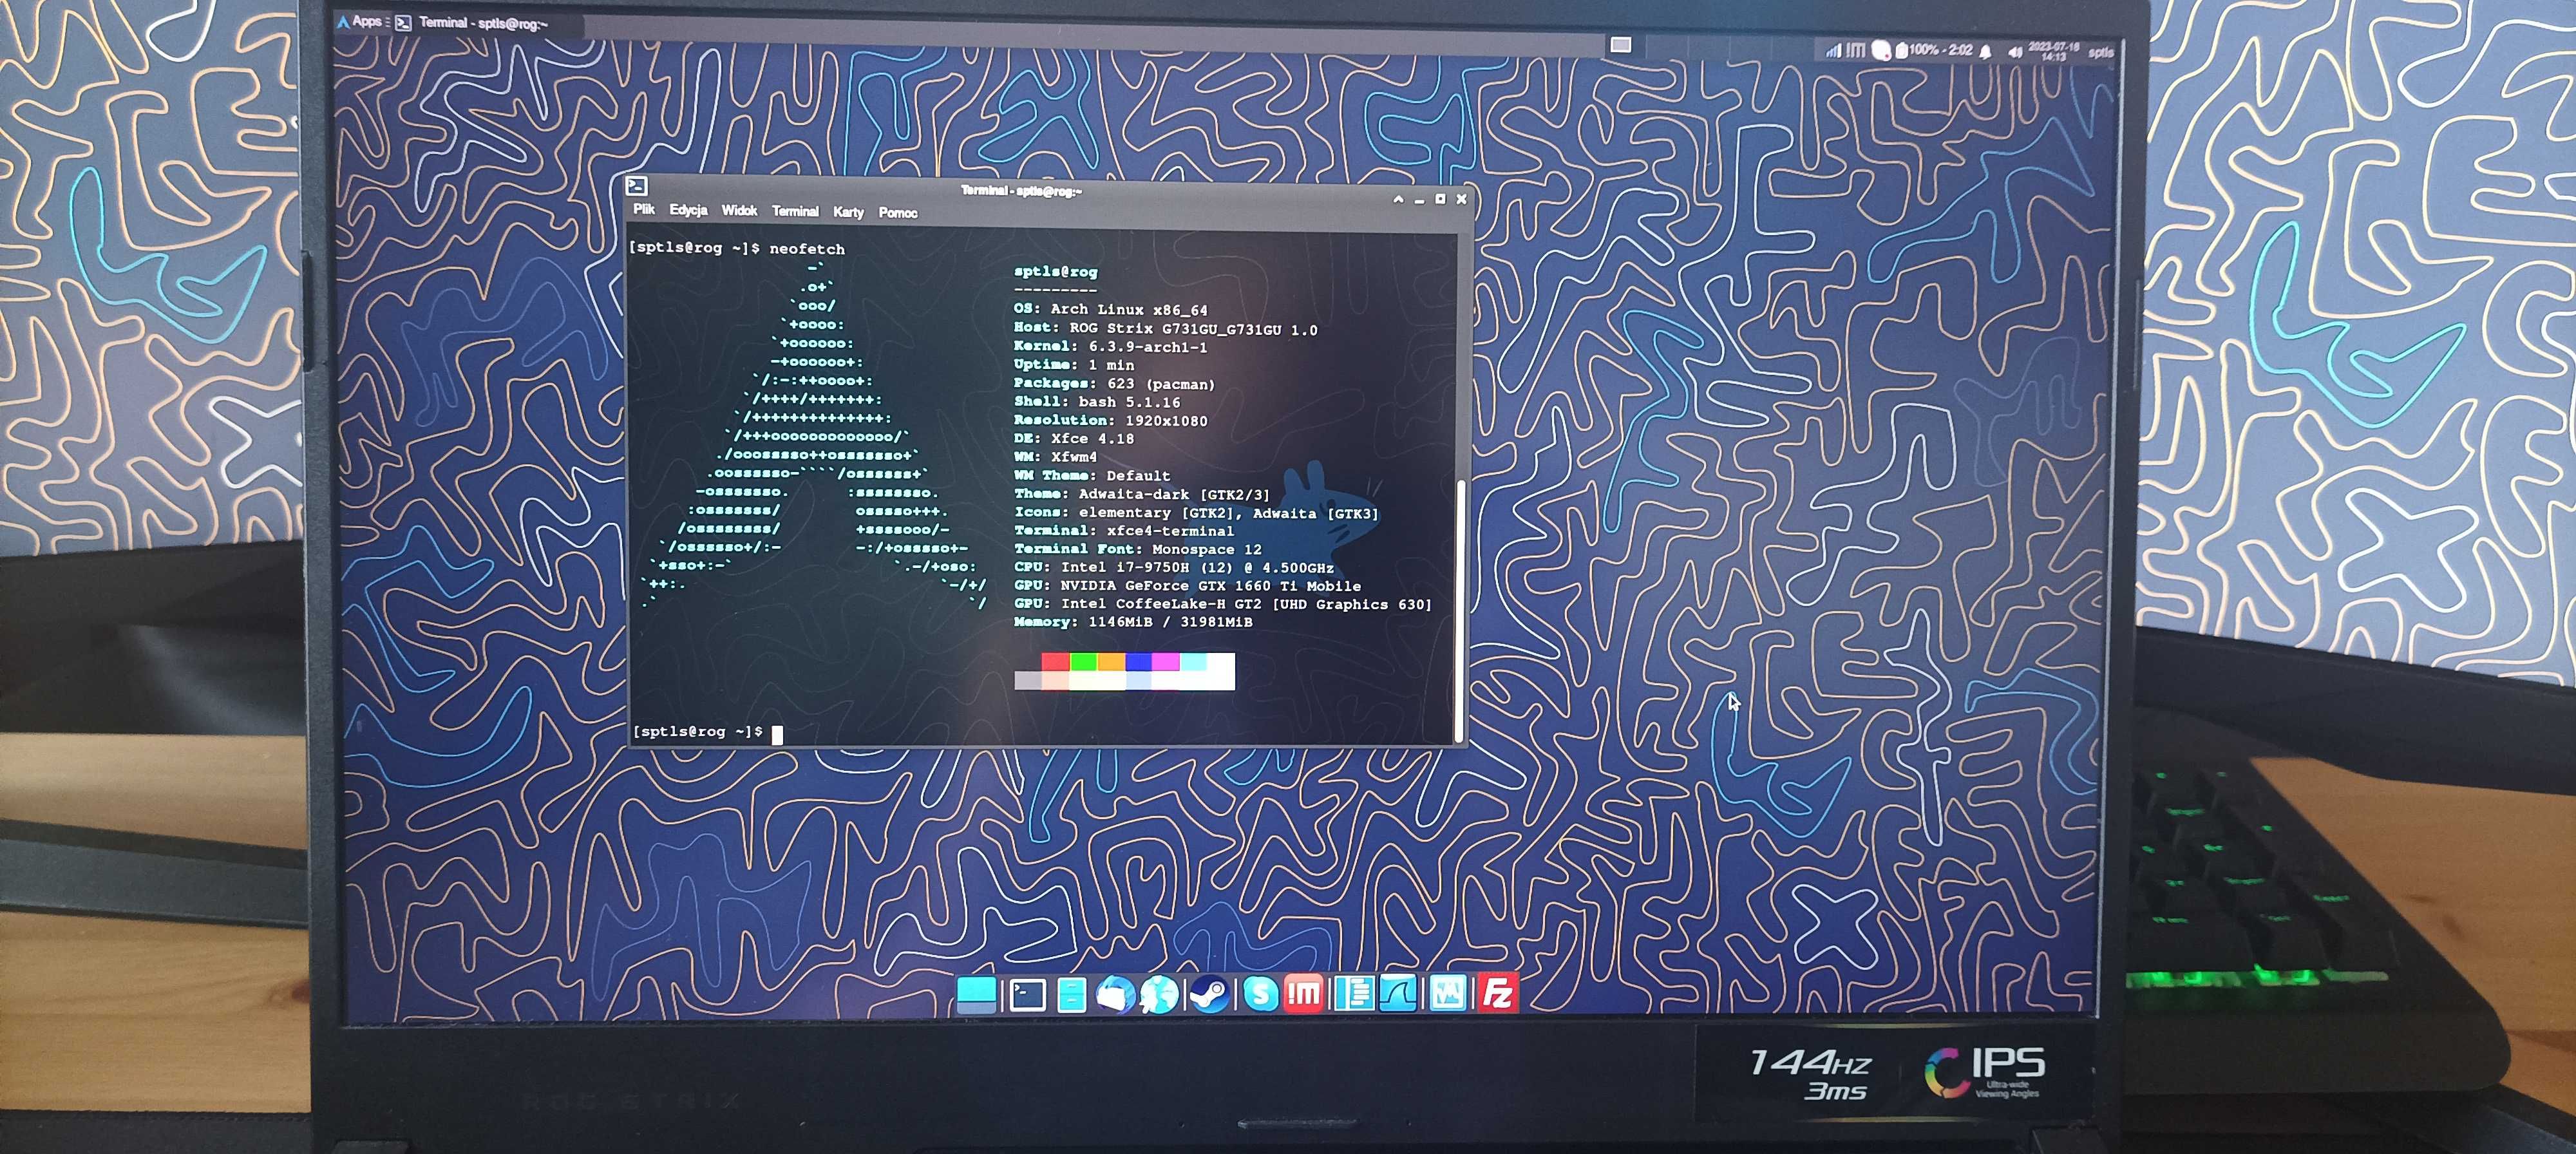Open the Karty menu
Image resolution: width=2576 pixels, height=1154 pixels.
point(848,212)
